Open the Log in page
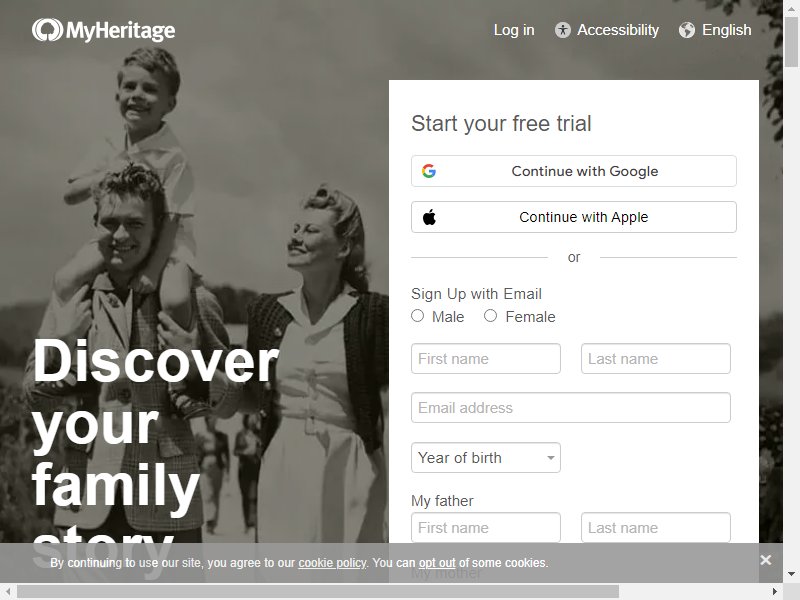The width and height of the screenshot is (800, 600). [x=514, y=30]
